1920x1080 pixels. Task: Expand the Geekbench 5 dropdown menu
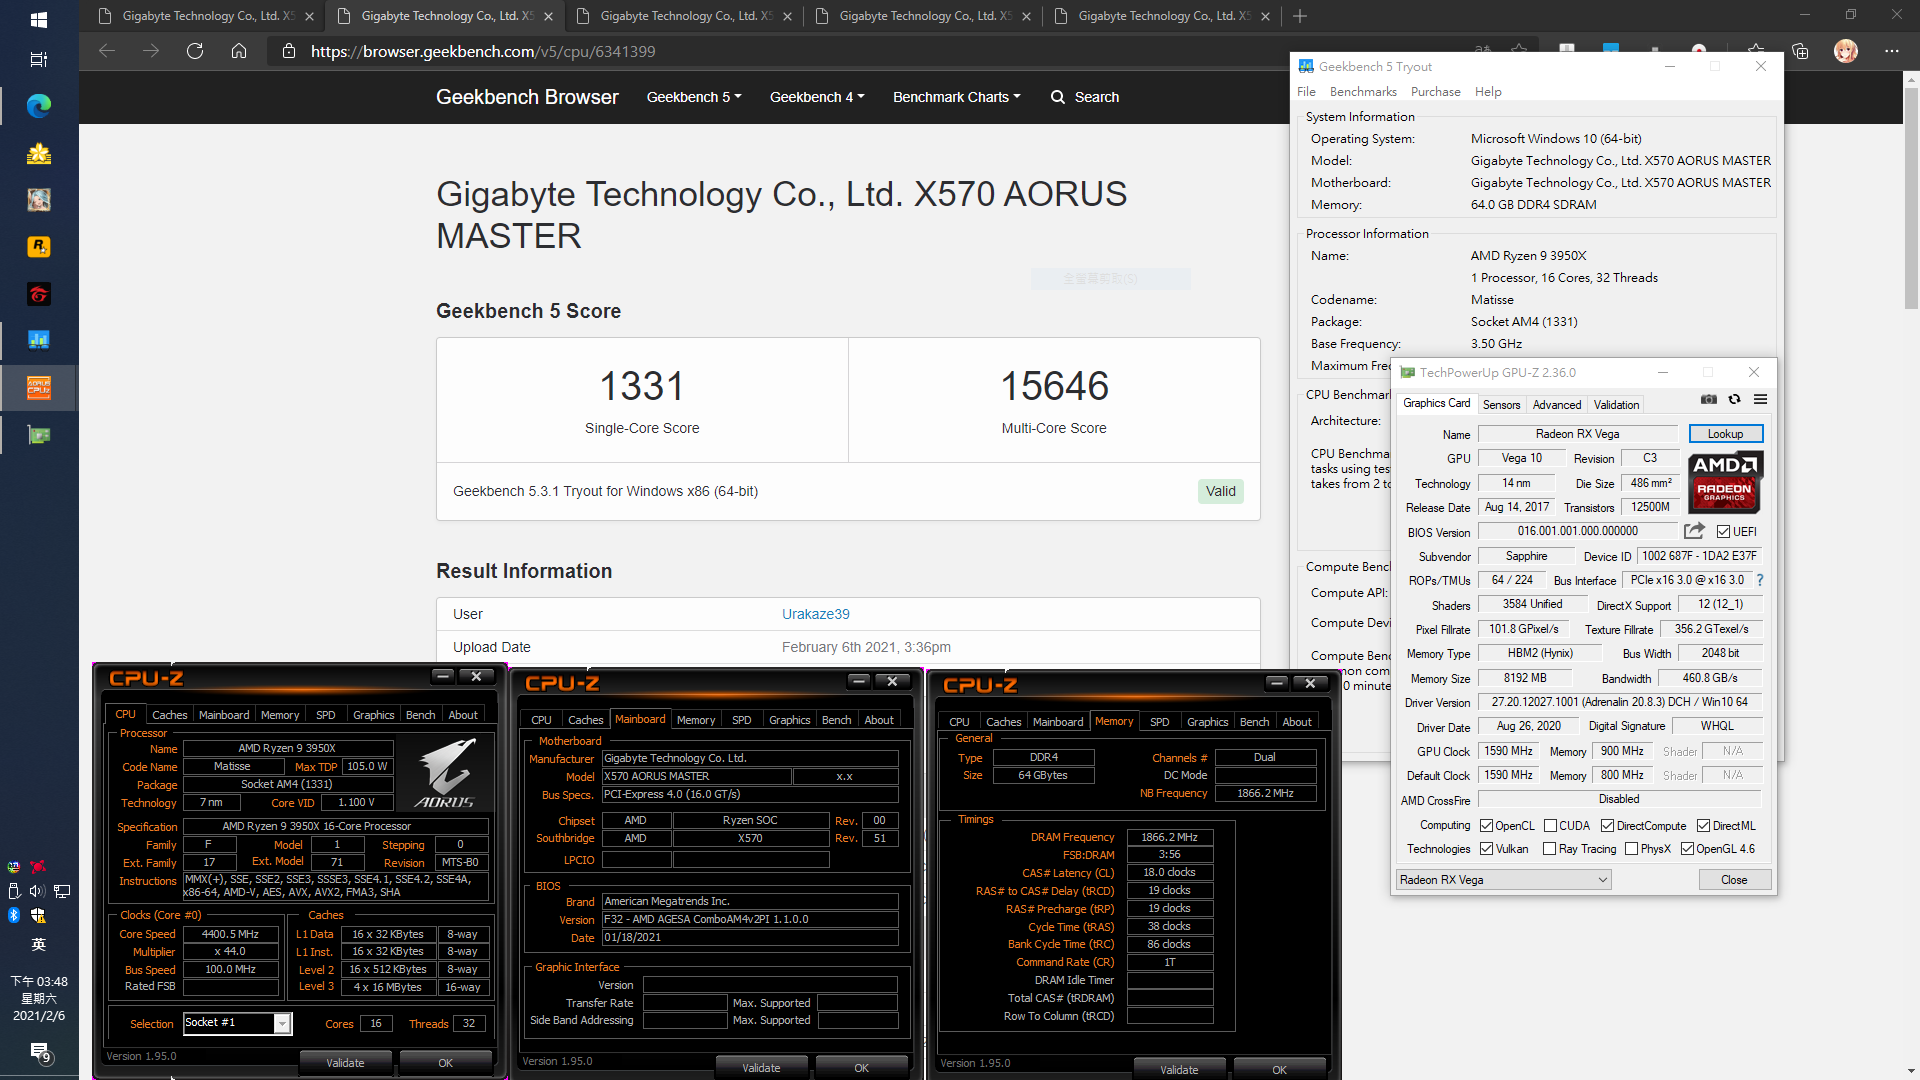[694, 97]
